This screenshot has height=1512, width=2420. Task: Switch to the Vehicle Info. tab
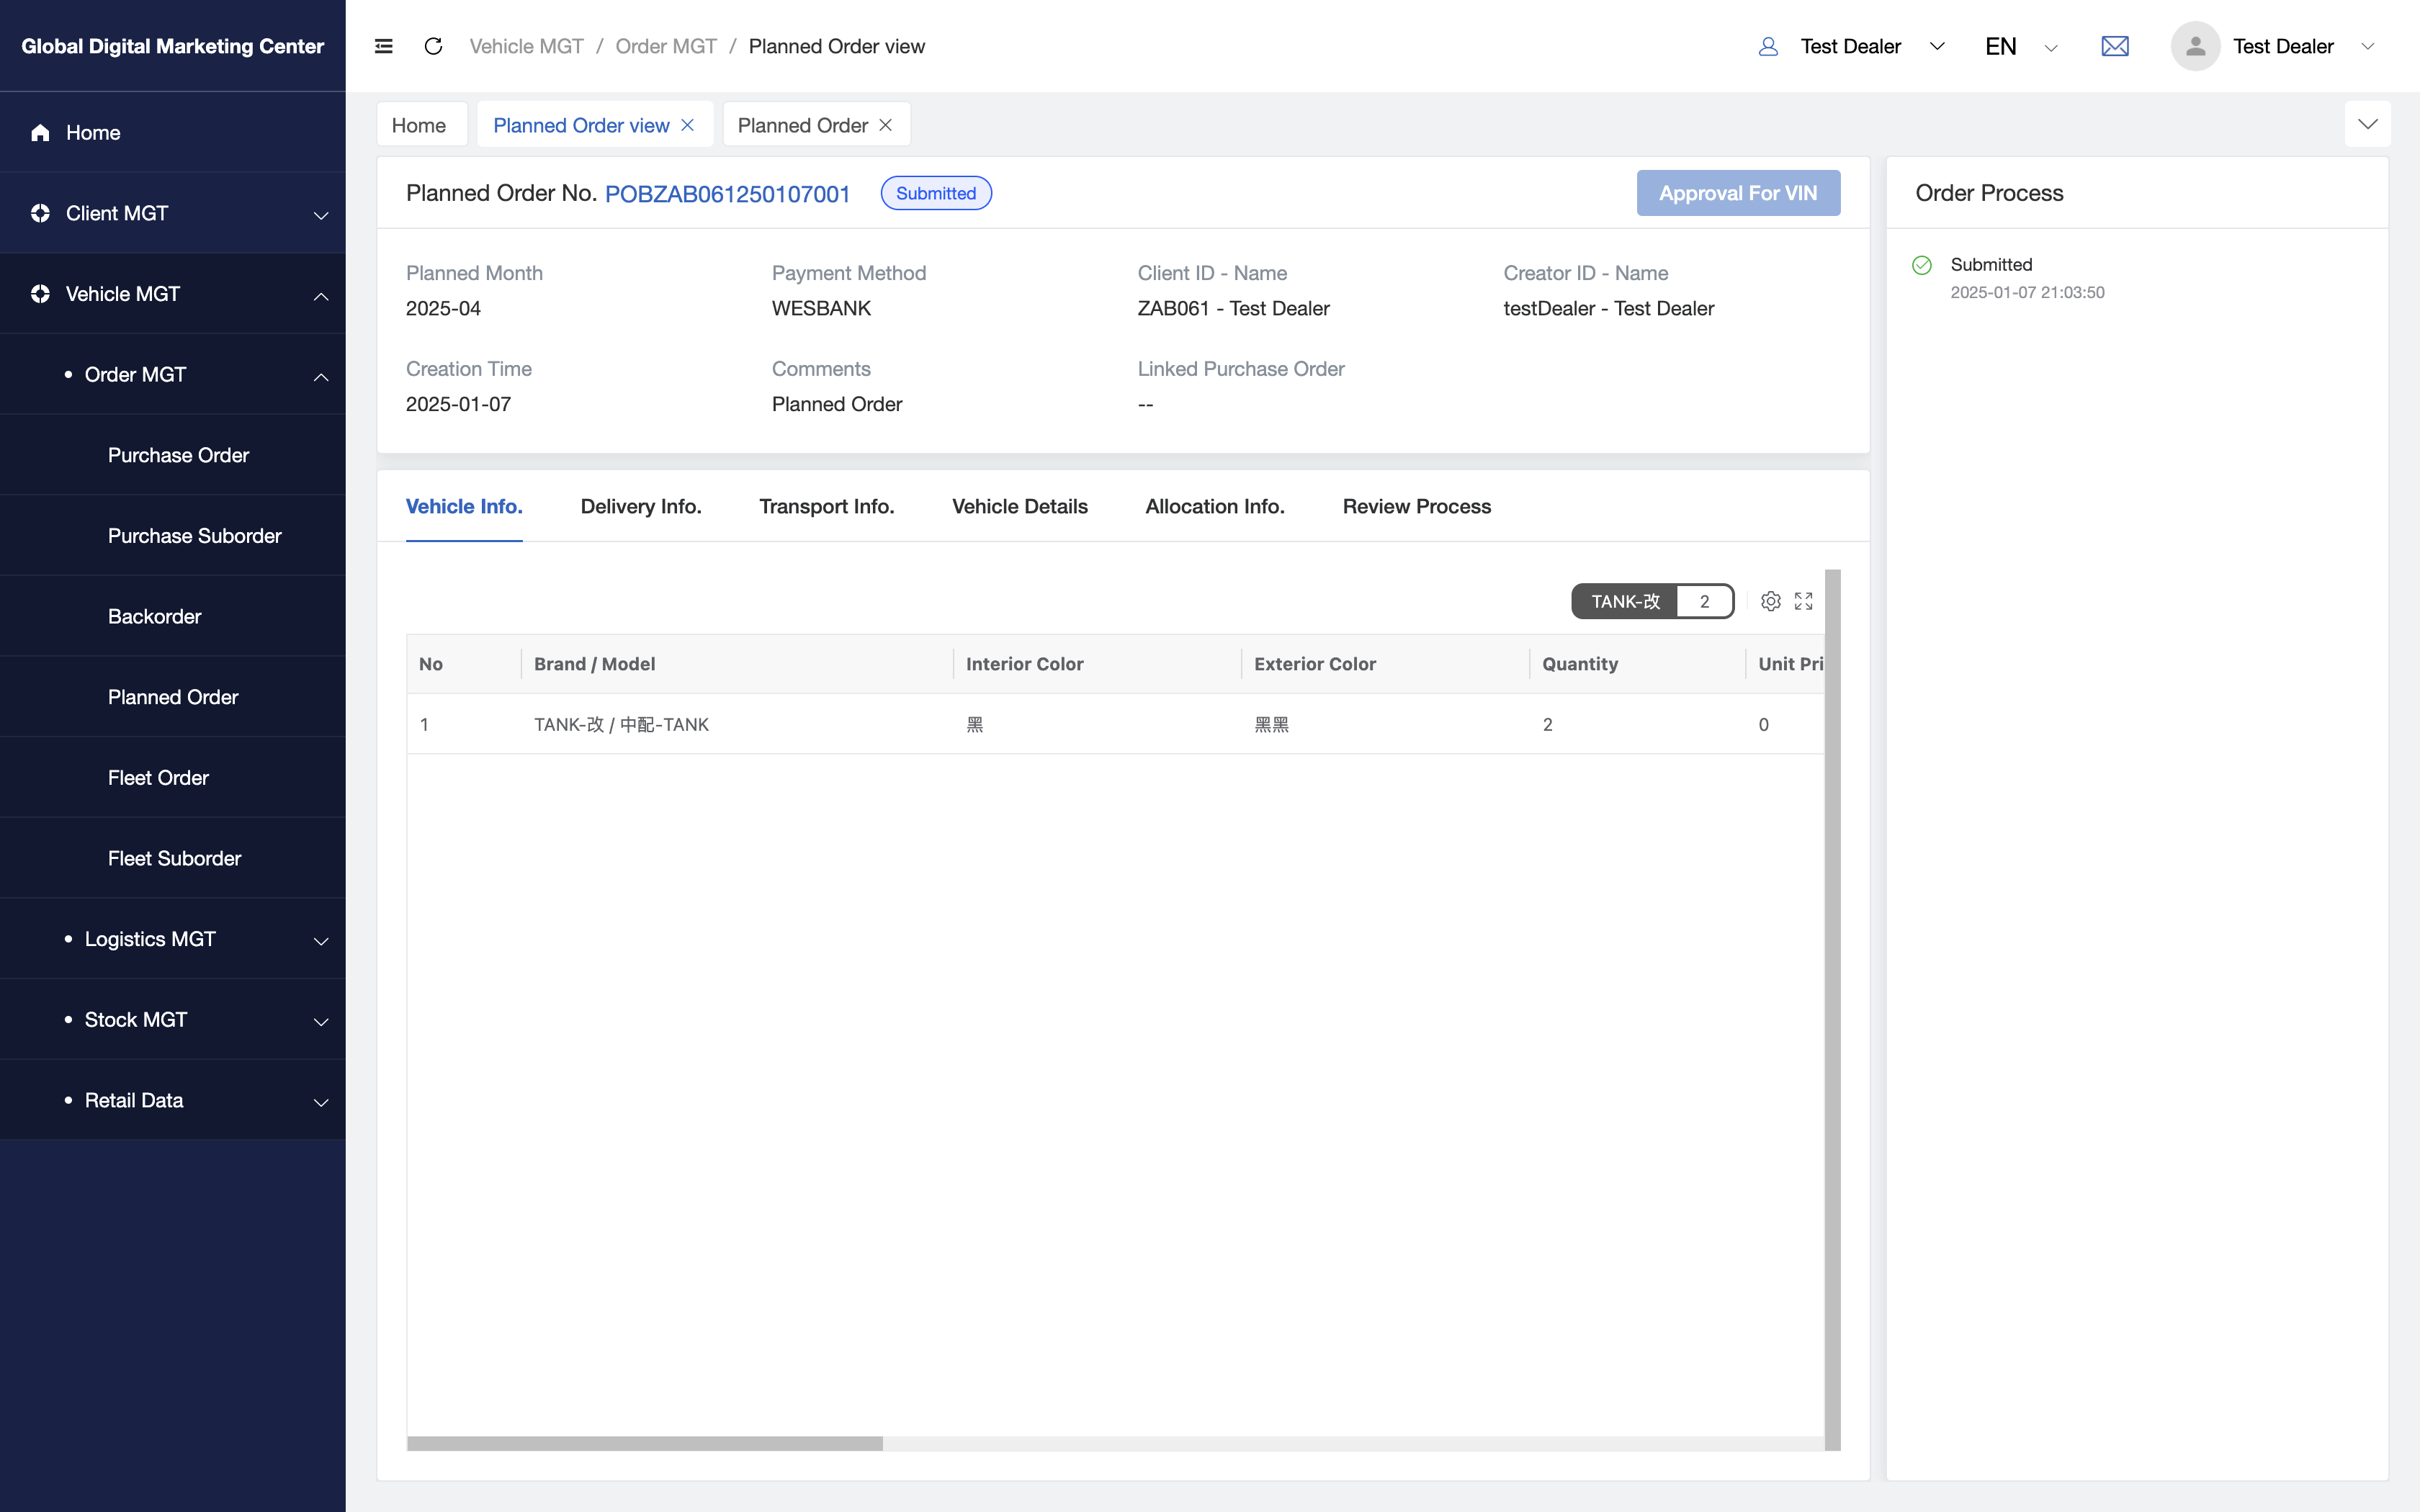tap(464, 506)
